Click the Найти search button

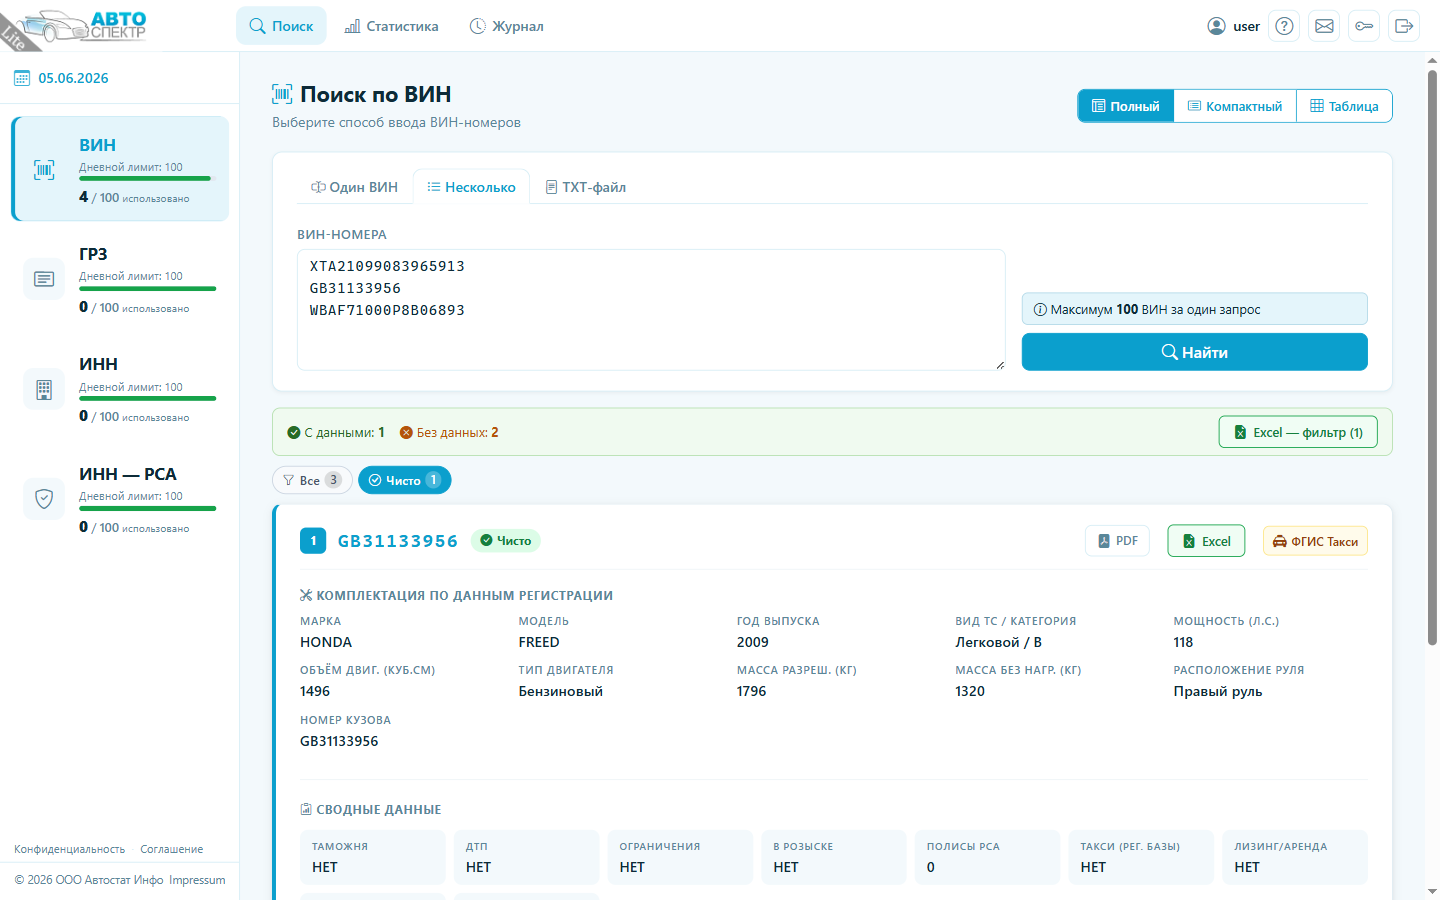coord(1194,352)
